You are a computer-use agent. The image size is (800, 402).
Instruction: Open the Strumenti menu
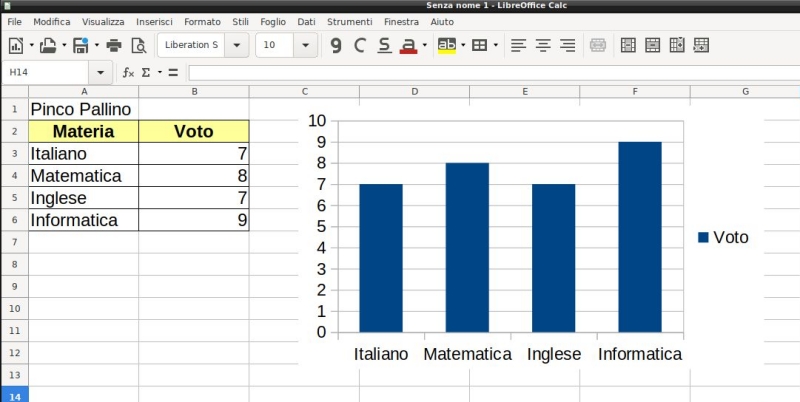pos(350,21)
